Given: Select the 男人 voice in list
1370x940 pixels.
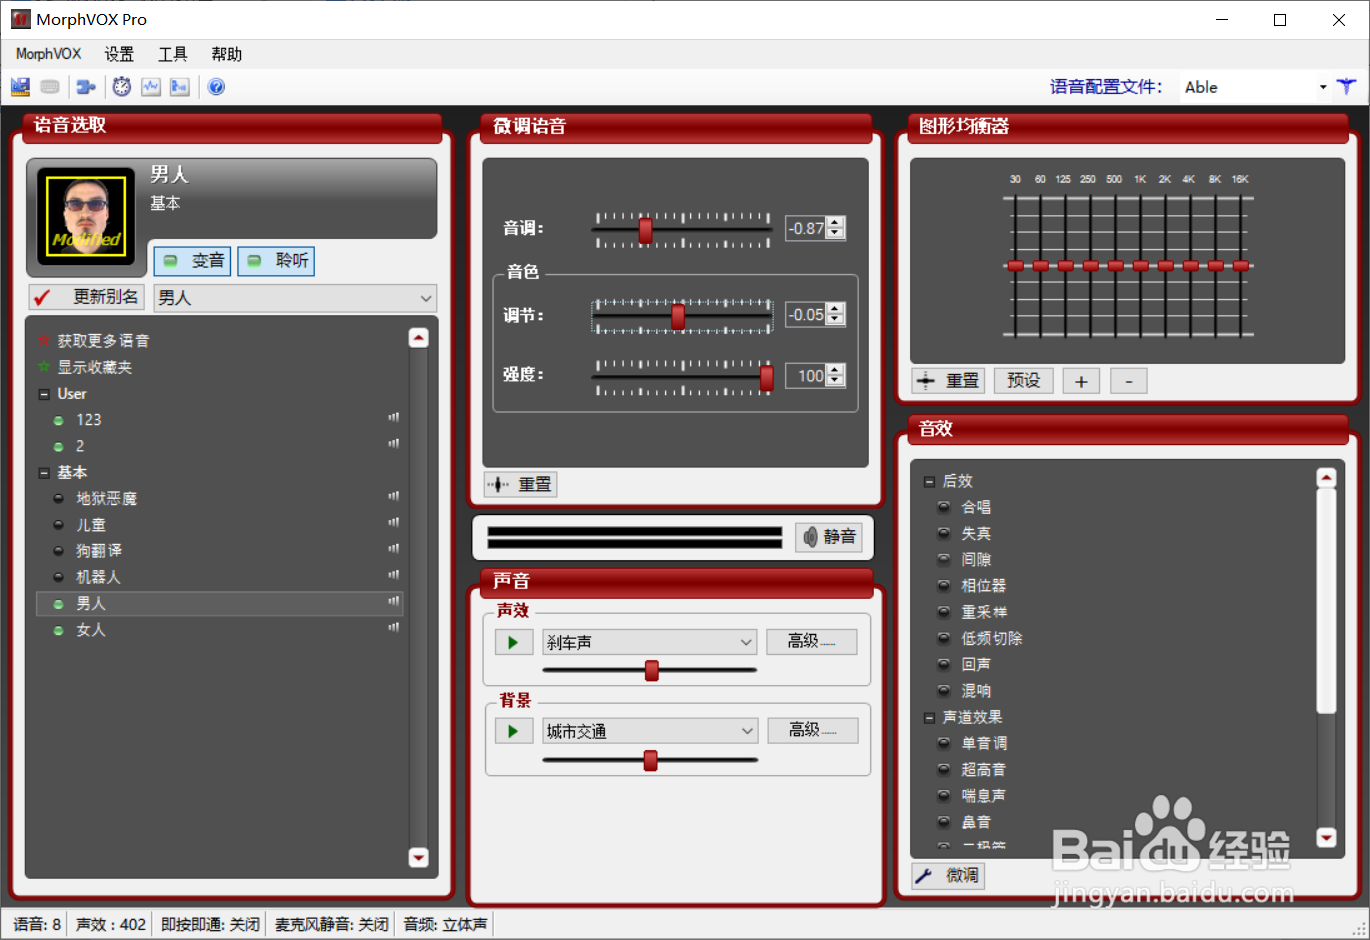Looking at the screenshot, I should click(x=220, y=604).
